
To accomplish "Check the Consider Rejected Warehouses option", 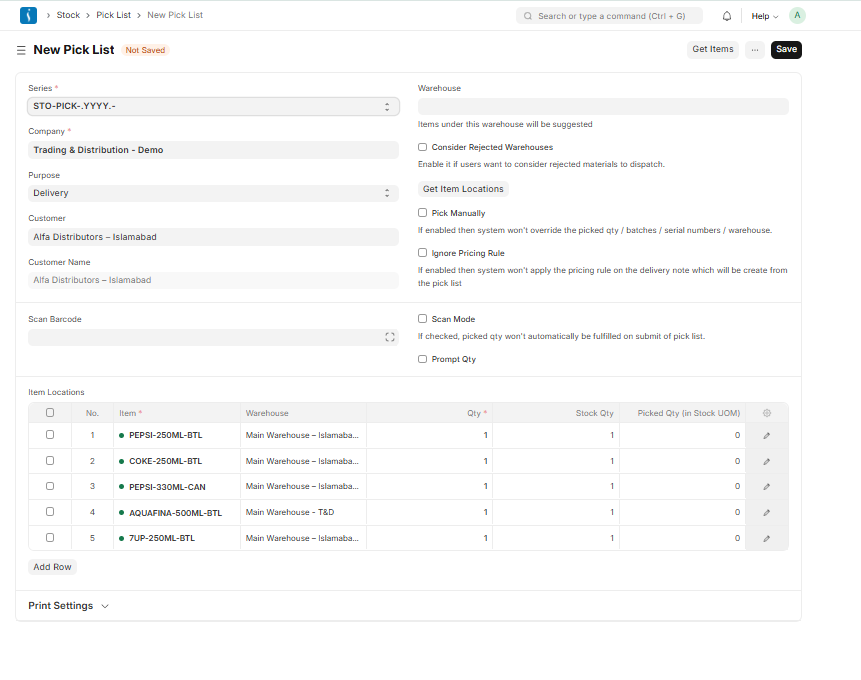I will [422, 146].
